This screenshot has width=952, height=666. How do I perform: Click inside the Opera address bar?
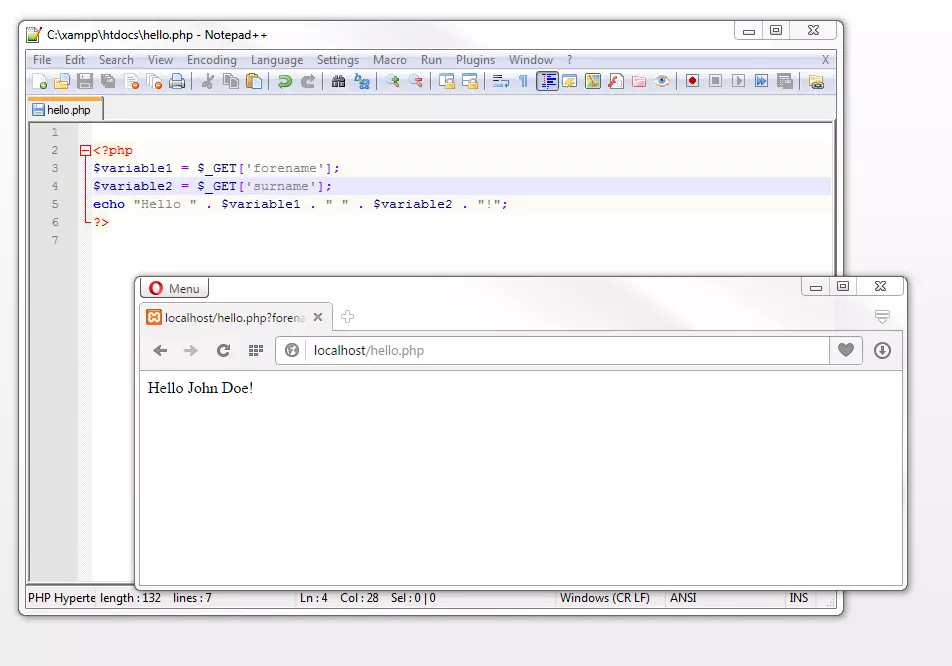click(550, 350)
